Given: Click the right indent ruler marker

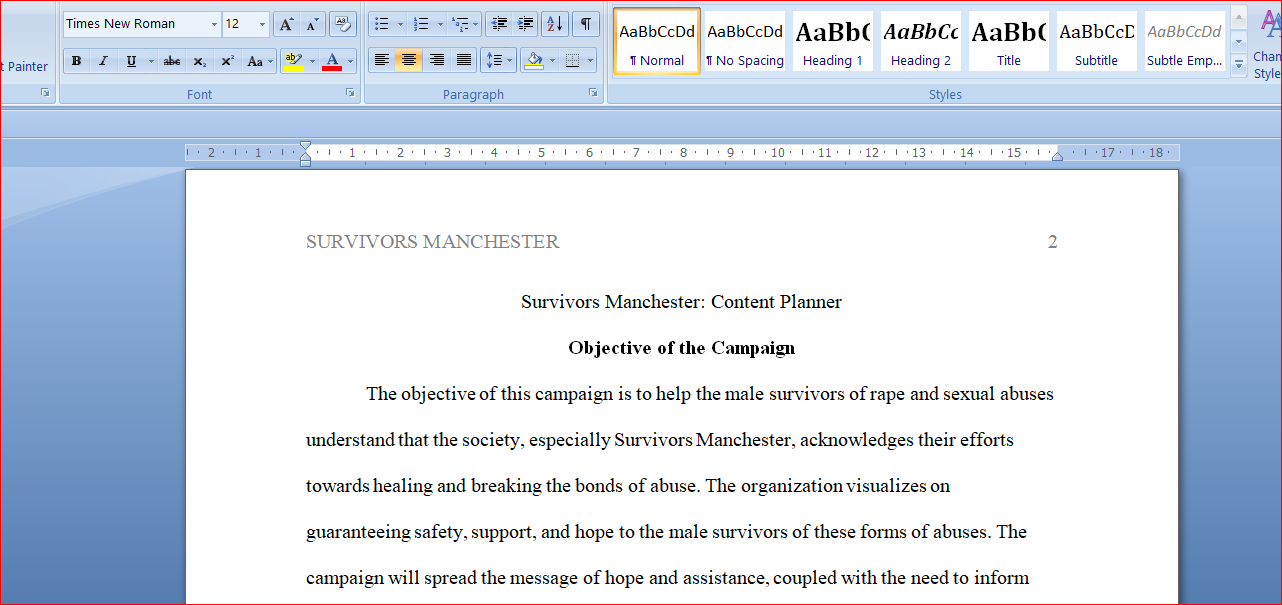Looking at the screenshot, I should (x=1057, y=155).
